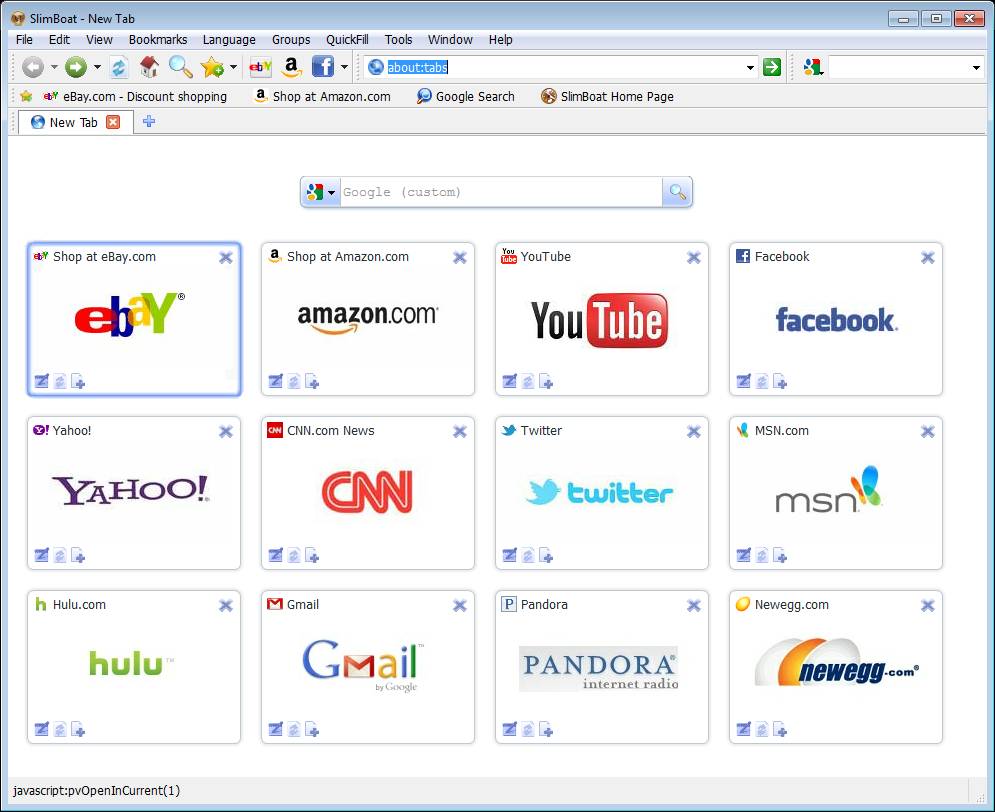995x812 pixels.
Task: Open the Shop at Amazon.com bookmark
Action: point(322,96)
